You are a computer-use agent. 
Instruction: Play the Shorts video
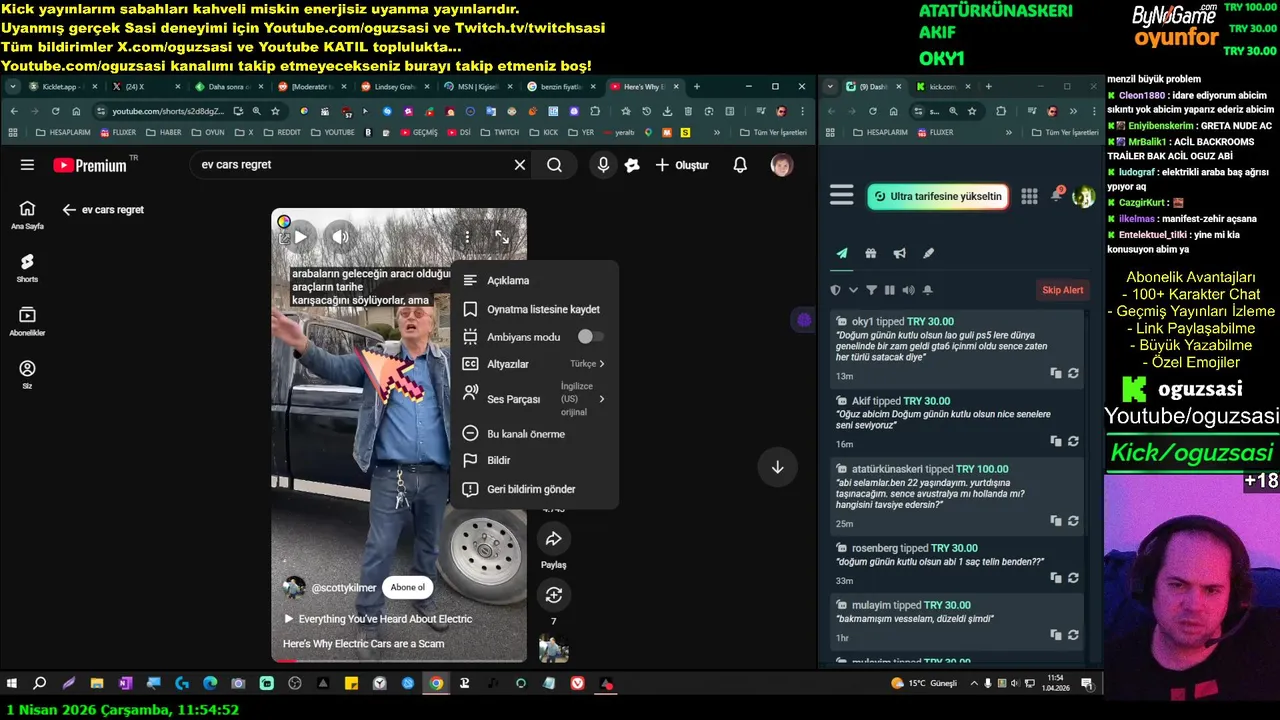(300, 237)
